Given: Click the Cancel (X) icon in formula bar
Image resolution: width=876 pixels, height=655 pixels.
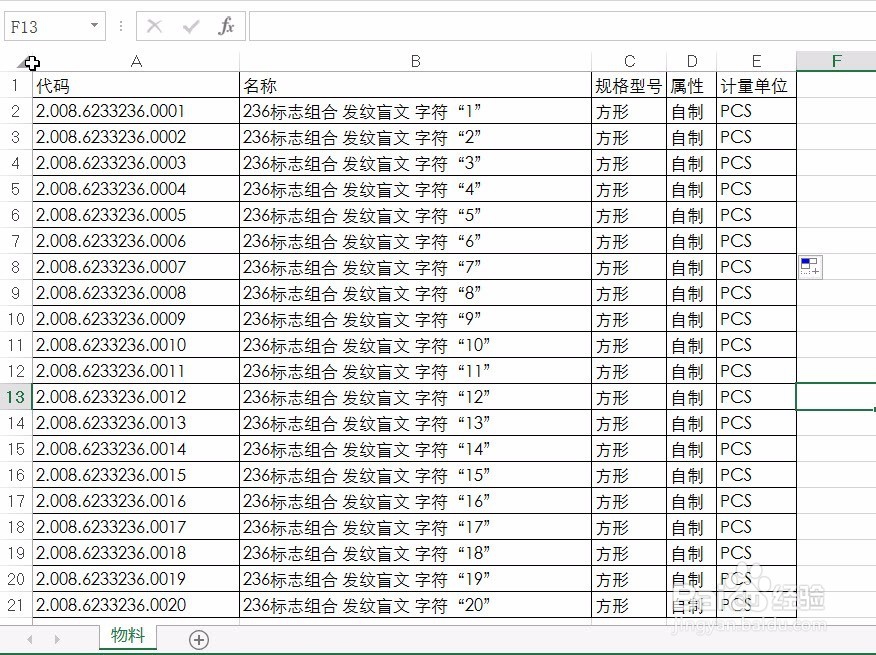Looking at the screenshot, I should pyautogui.click(x=153, y=26).
